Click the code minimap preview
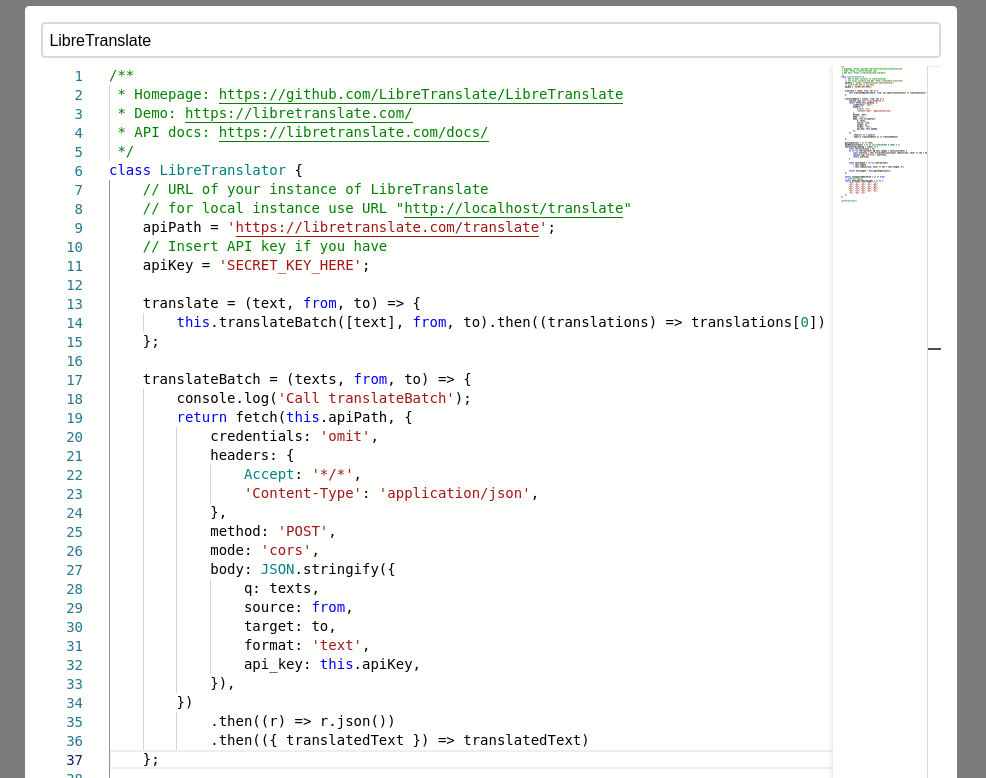Viewport: 986px width, 778px height. click(x=880, y=133)
